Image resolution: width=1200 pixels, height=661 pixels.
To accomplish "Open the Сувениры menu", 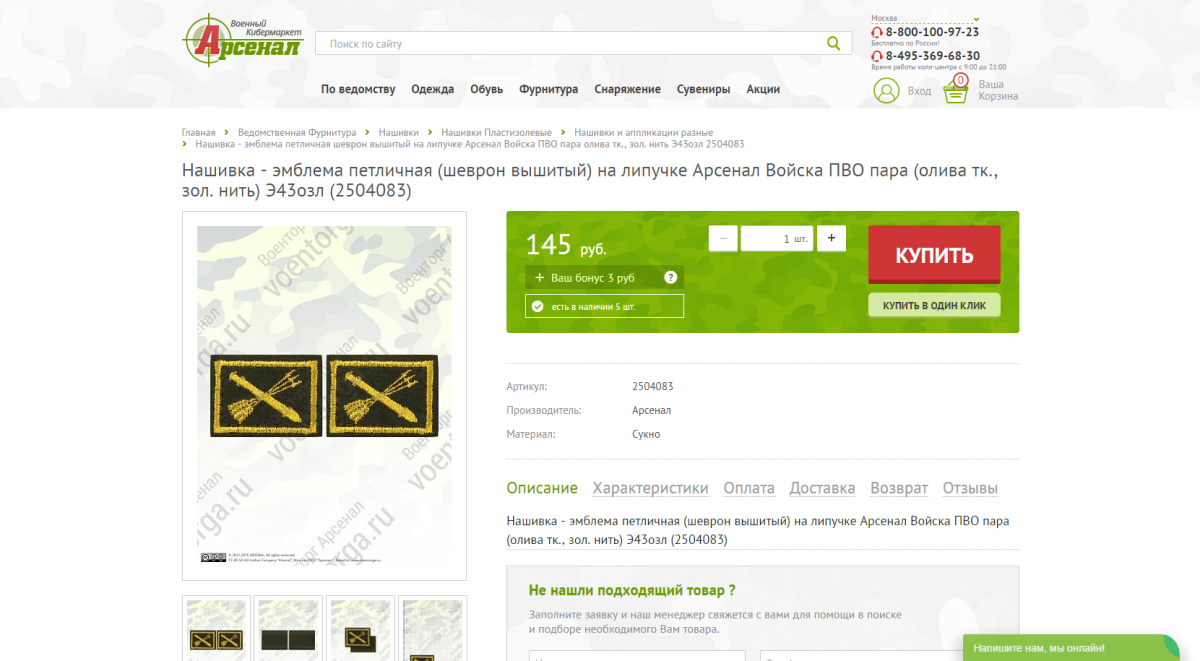I will tap(703, 89).
